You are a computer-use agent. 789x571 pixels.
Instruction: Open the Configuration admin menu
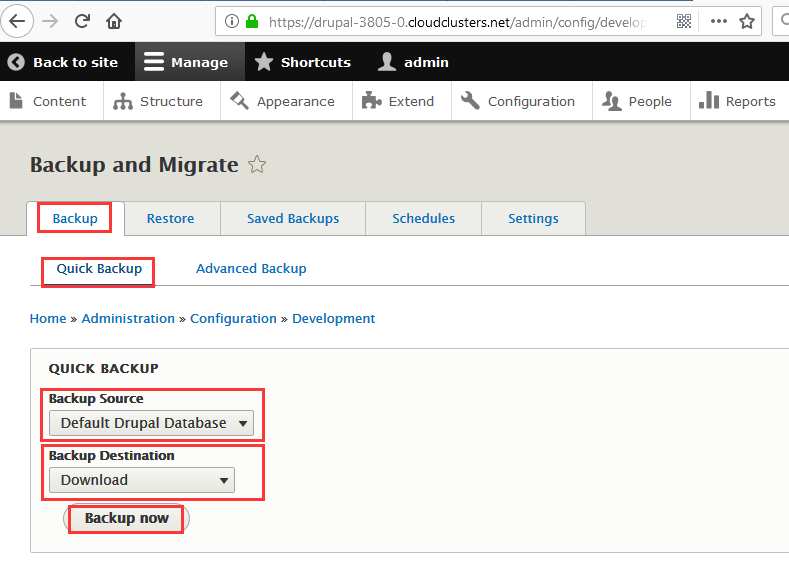pyautogui.click(x=519, y=101)
